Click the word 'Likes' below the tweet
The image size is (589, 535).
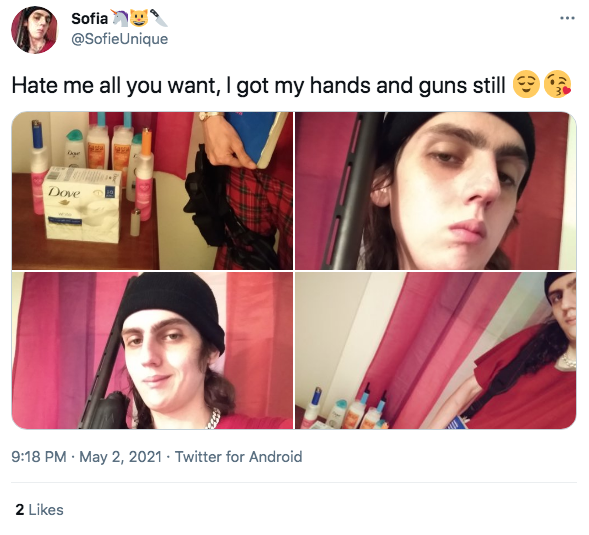46,510
